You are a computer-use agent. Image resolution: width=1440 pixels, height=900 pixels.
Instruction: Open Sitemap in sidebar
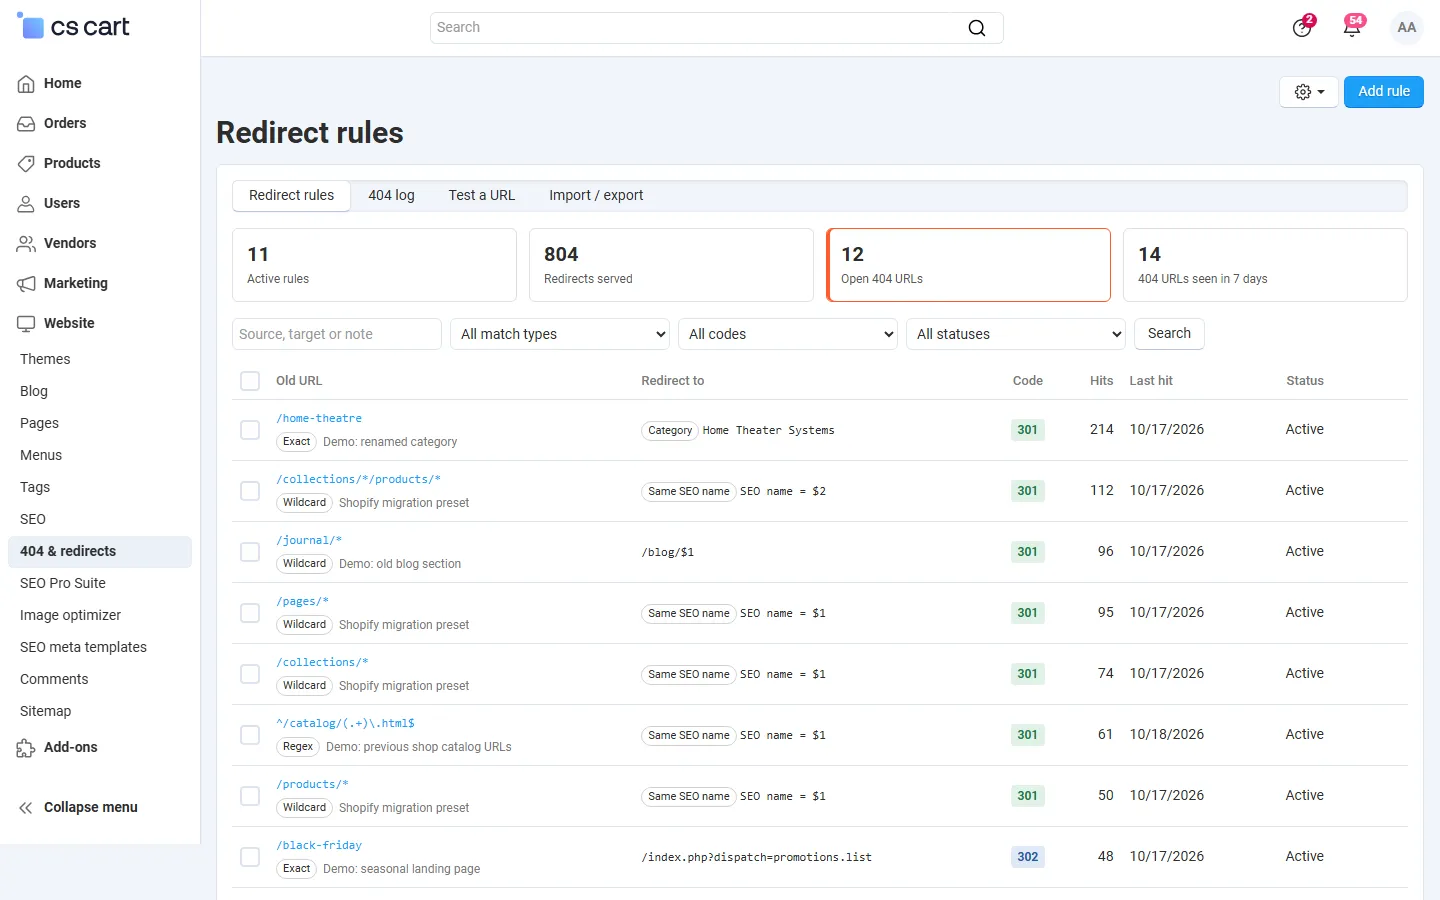[x=46, y=712]
